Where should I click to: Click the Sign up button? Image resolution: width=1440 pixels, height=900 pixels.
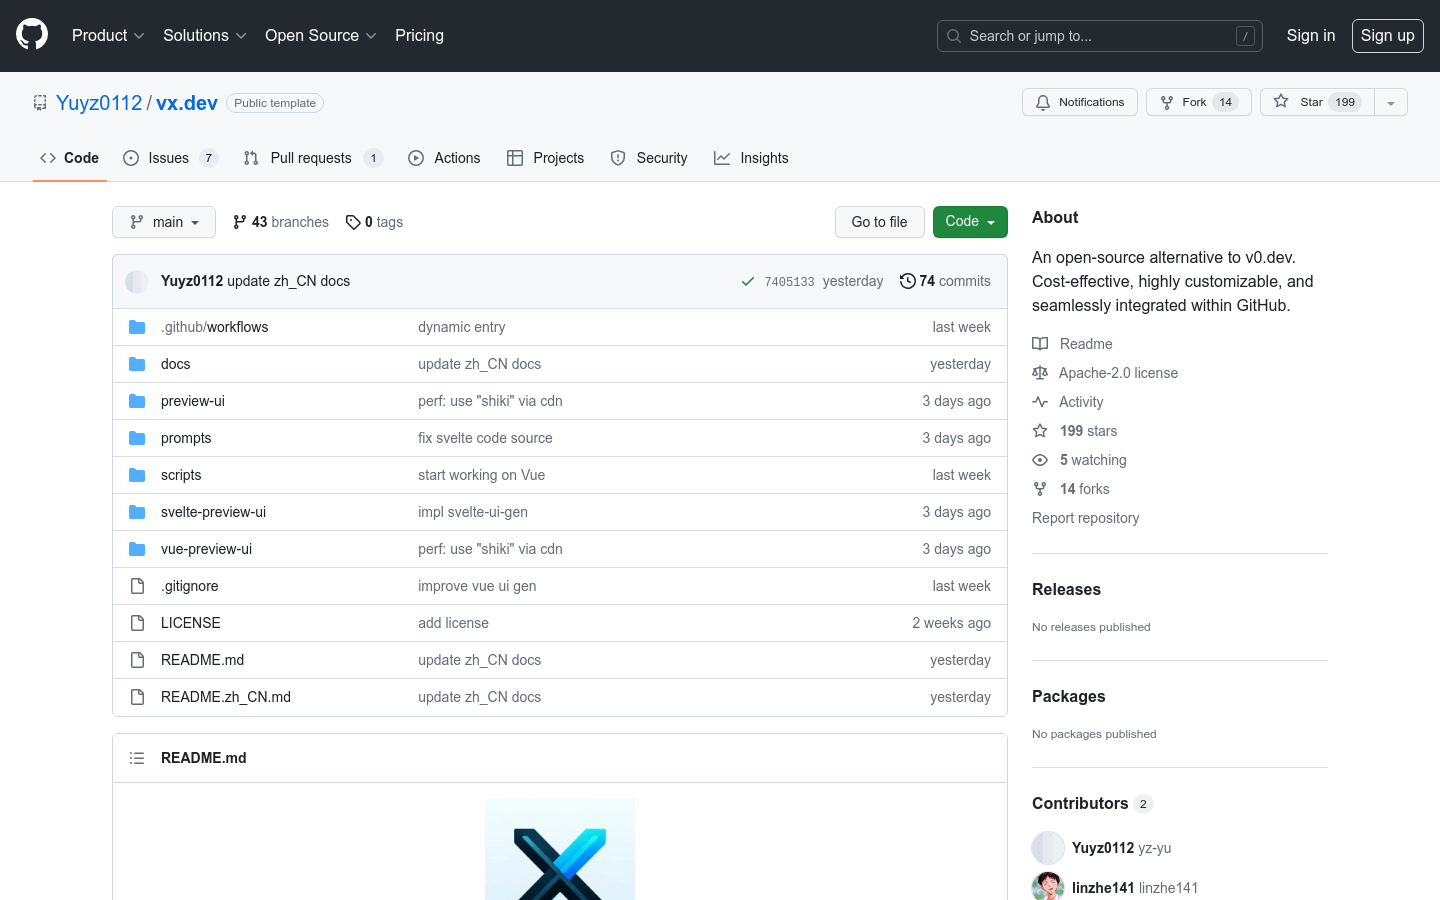coord(1388,35)
